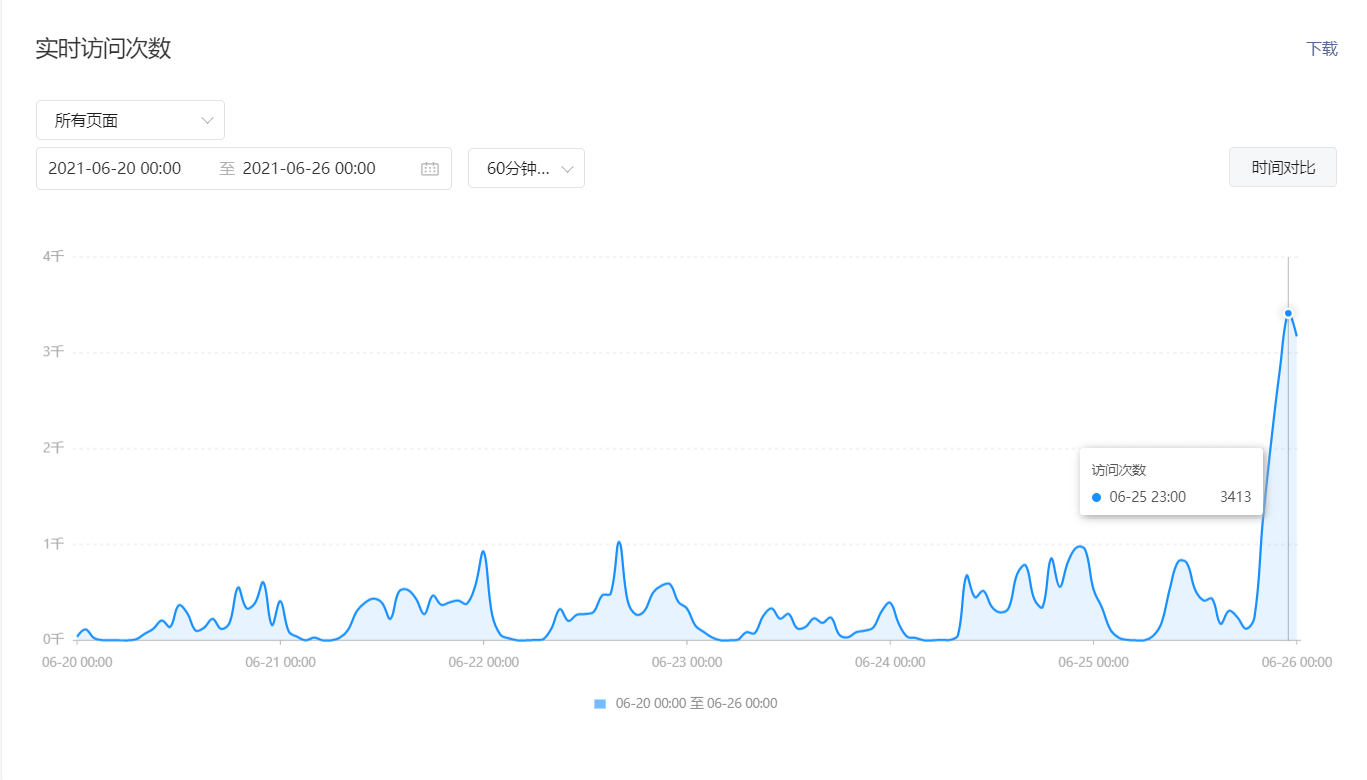Click legend text 06-20 00:00 至 06-26 00:00
The width and height of the screenshot is (1367, 780).
(x=696, y=703)
